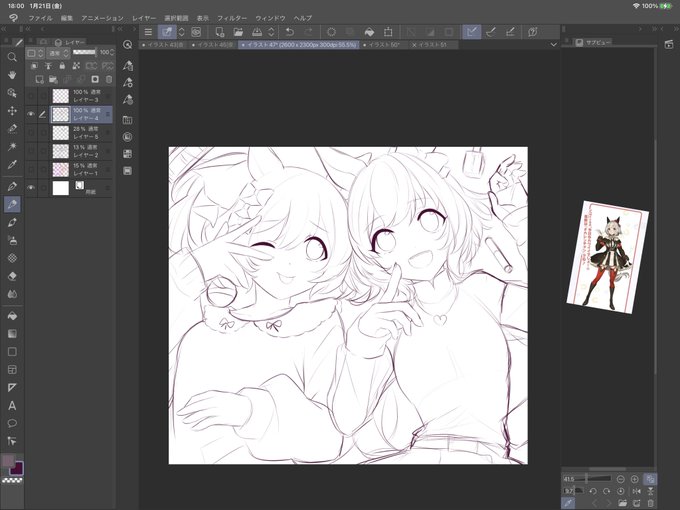Select the Move layer tool
680x510 pixels.
[12, 111]
